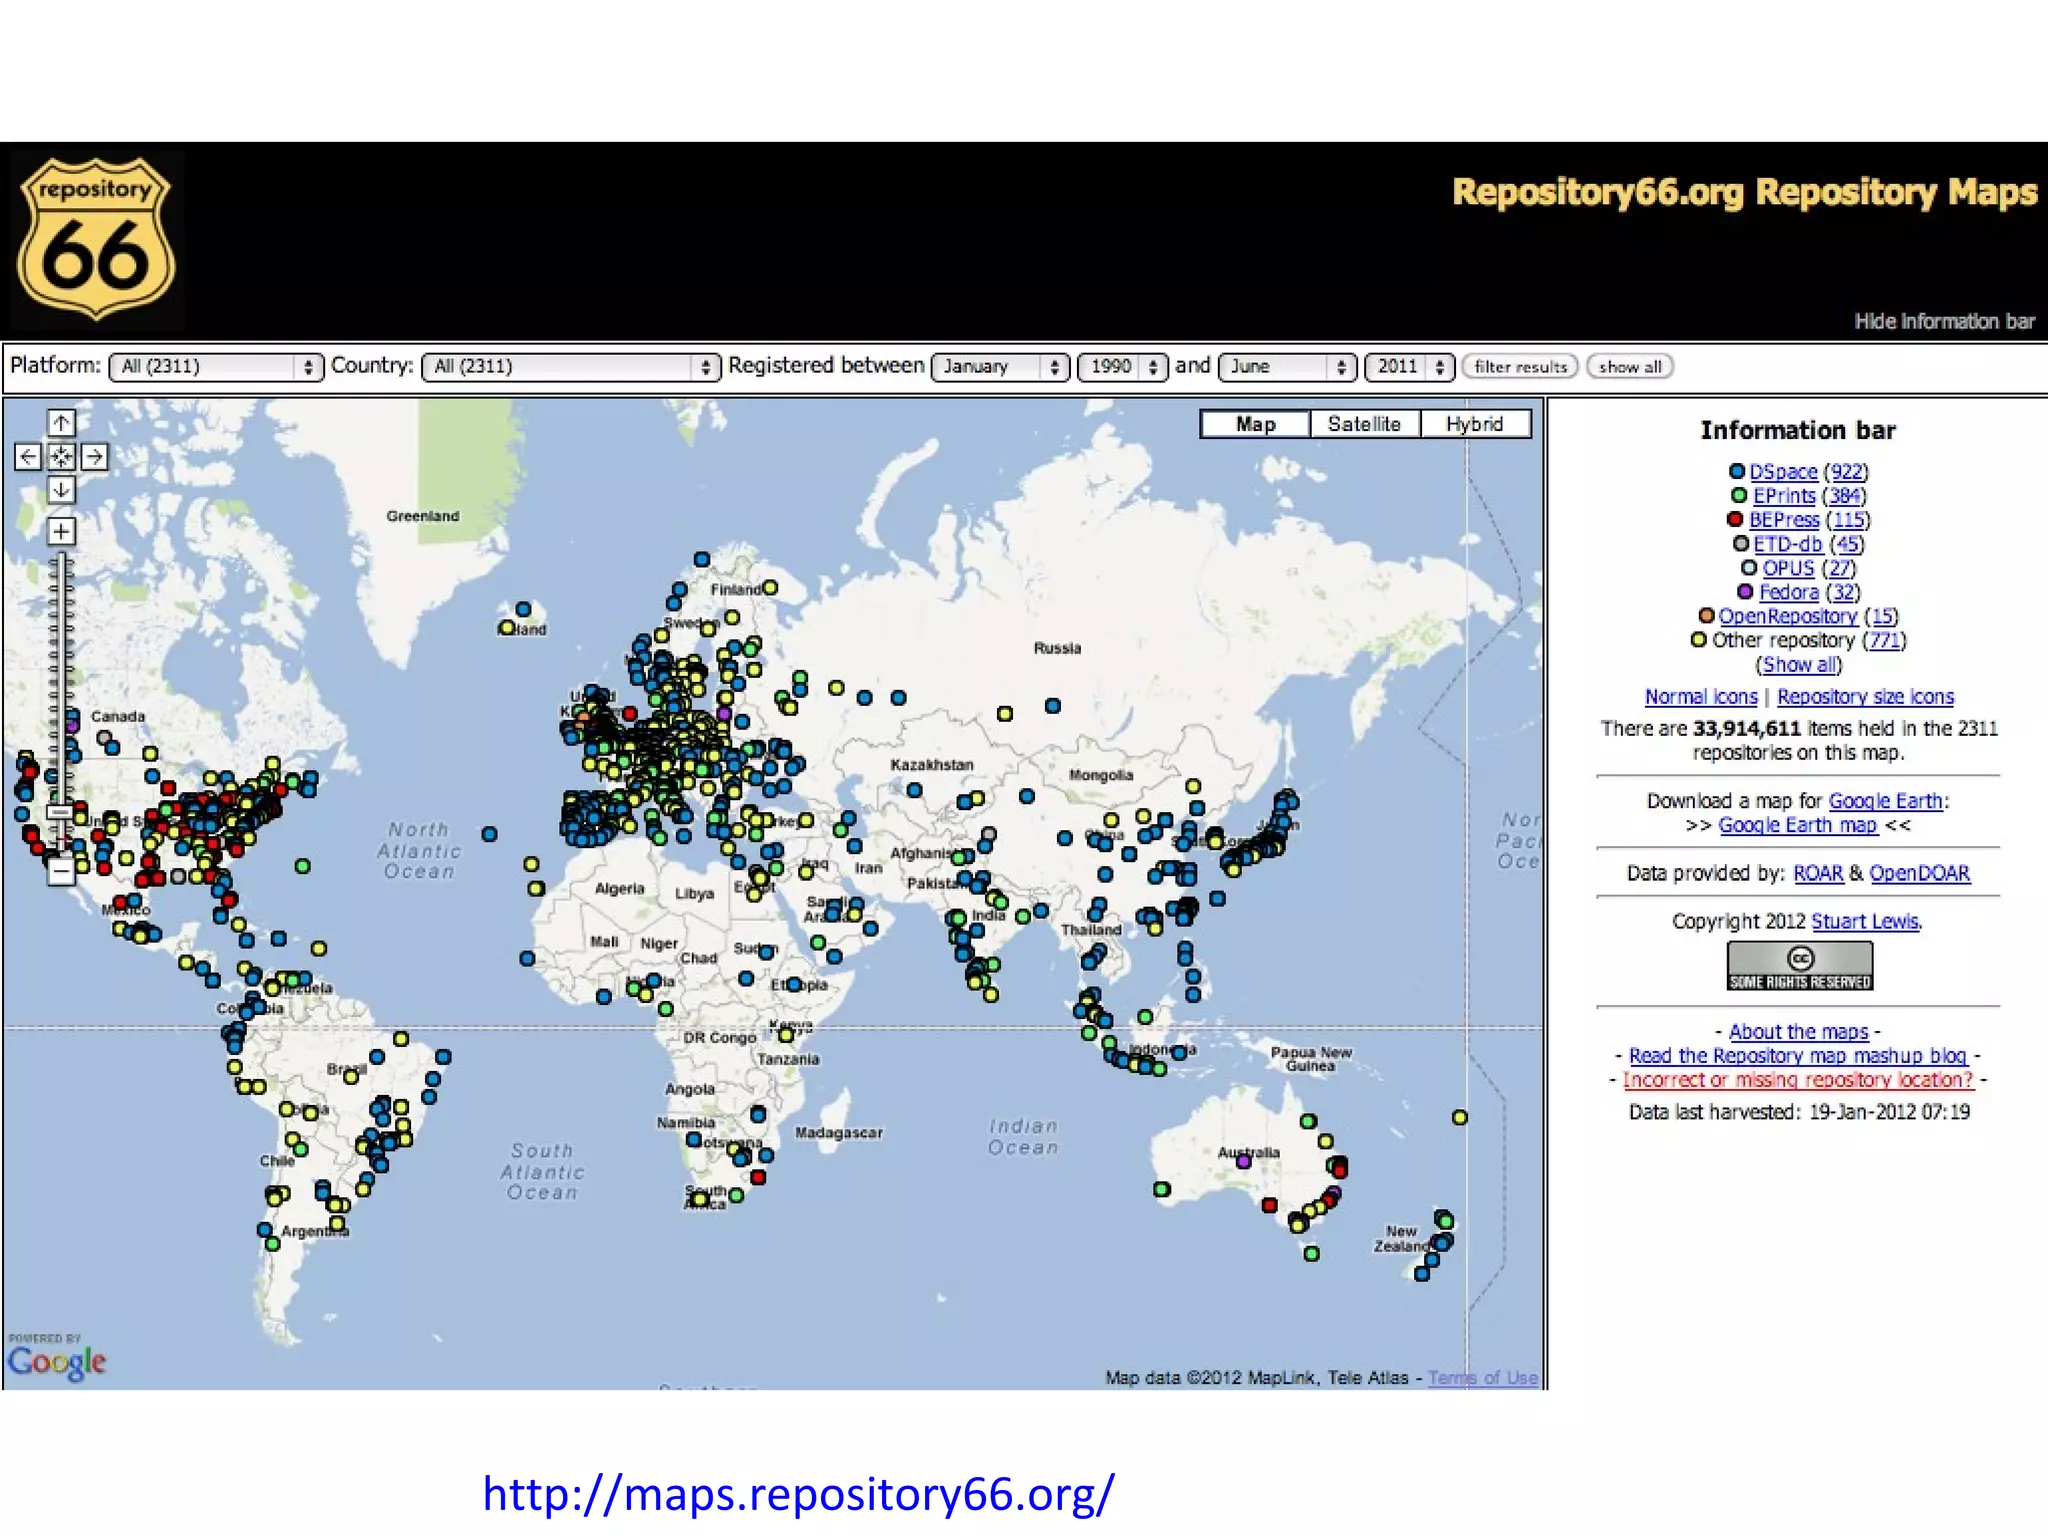The height and width of the screenshot is (1536, 2048).
Task: Click the Creative Commons license badge
Action: [x=1799, y=966]
